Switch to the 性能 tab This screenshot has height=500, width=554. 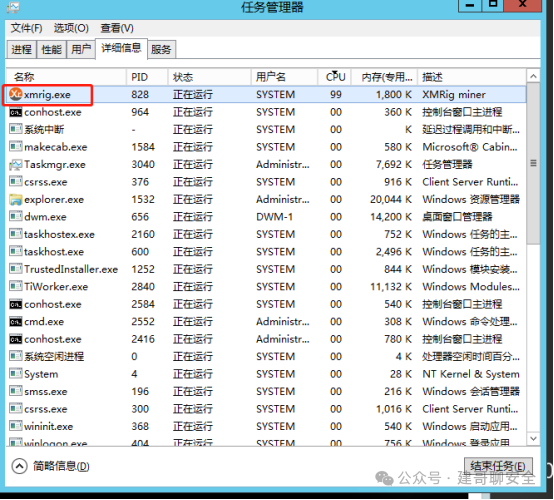click(52, 49)
